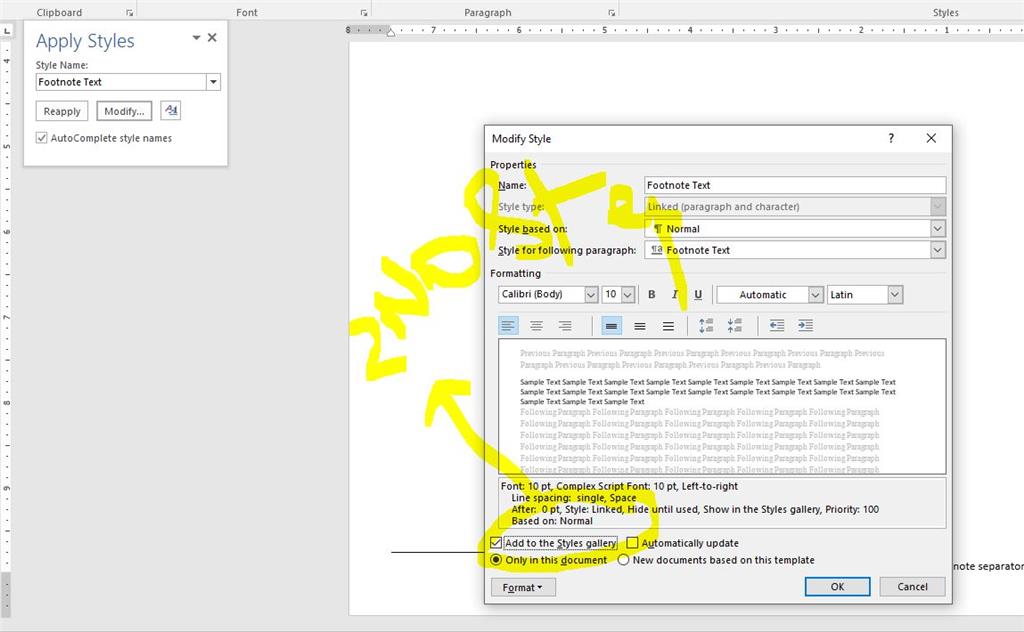Decrease paragraph spacing icon
The height and width of the screenshot is (632, 1024).
point(735,326)
